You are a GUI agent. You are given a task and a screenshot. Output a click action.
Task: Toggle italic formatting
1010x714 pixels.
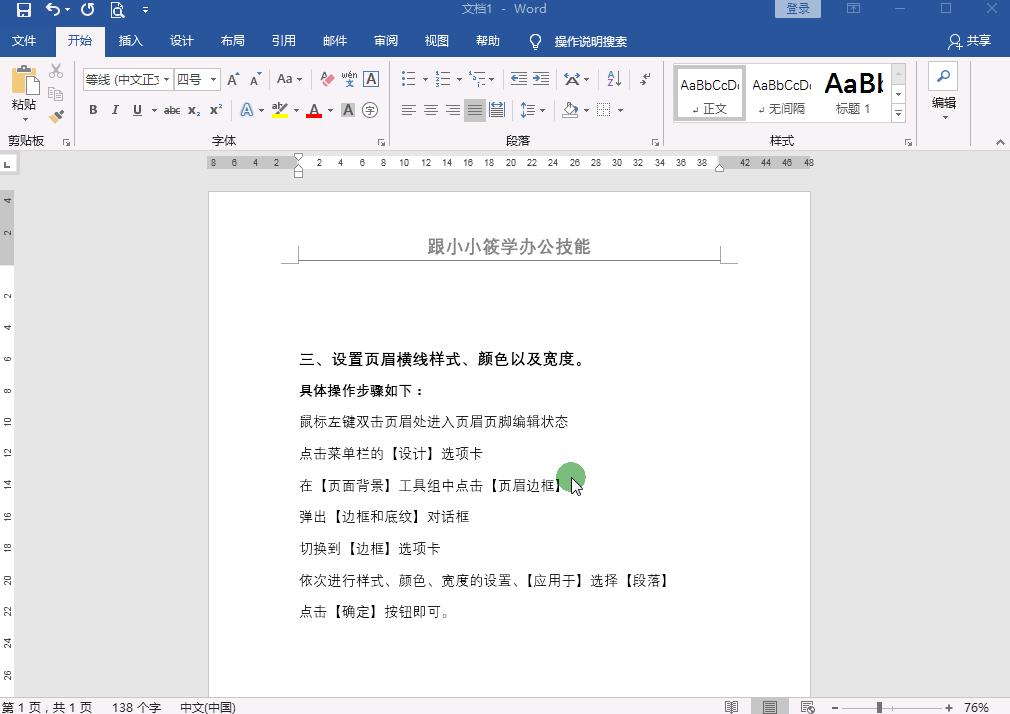click(116, 110)
